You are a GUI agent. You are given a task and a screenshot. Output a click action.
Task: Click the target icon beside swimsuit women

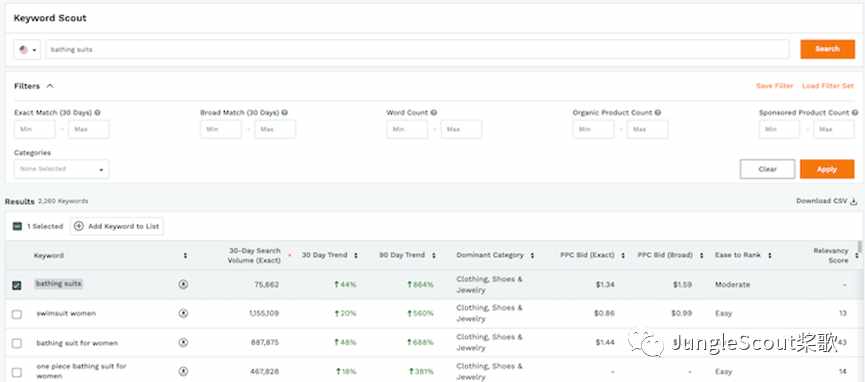pyautogui.click(x=183, y=314)
